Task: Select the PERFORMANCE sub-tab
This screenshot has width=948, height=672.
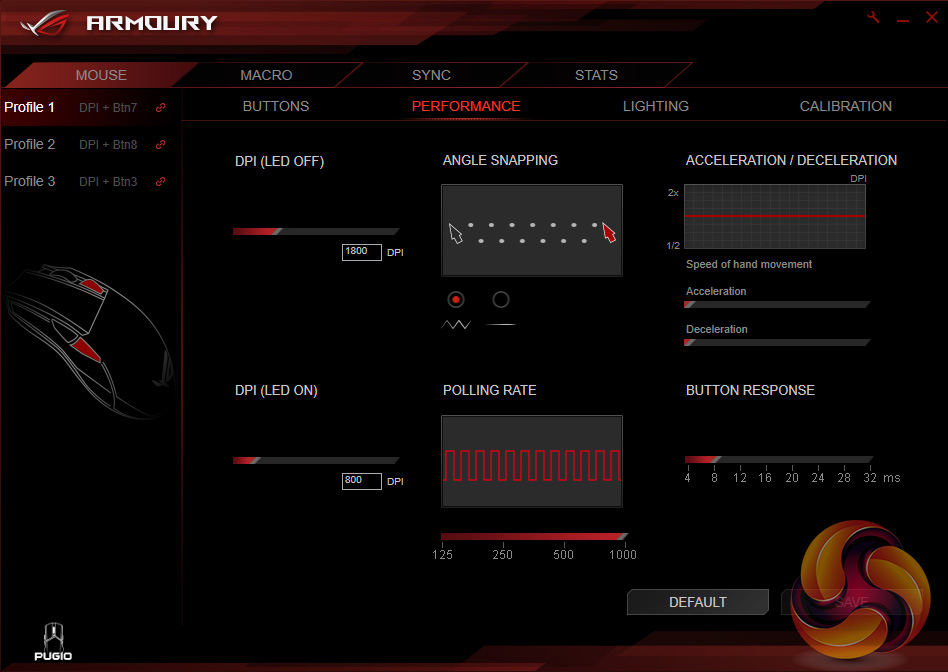Action: (466, 106)
